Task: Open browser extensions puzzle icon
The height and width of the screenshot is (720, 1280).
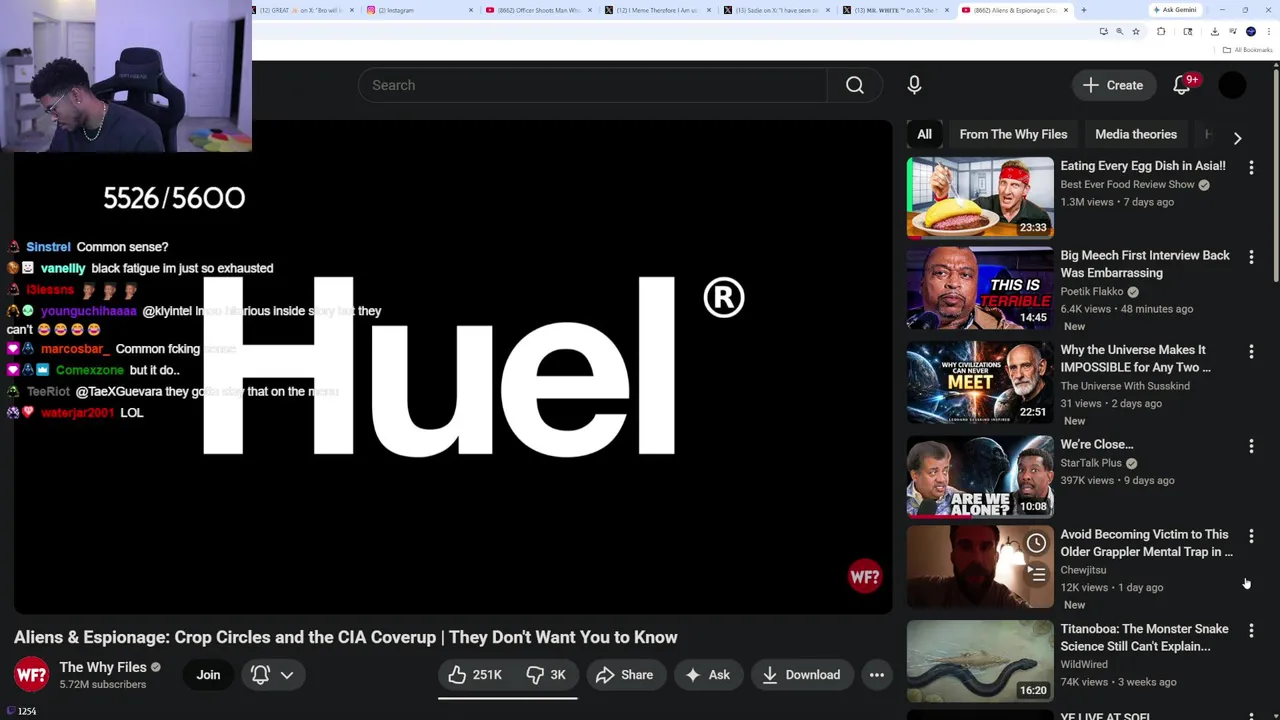Action: tap(1161, 31)
